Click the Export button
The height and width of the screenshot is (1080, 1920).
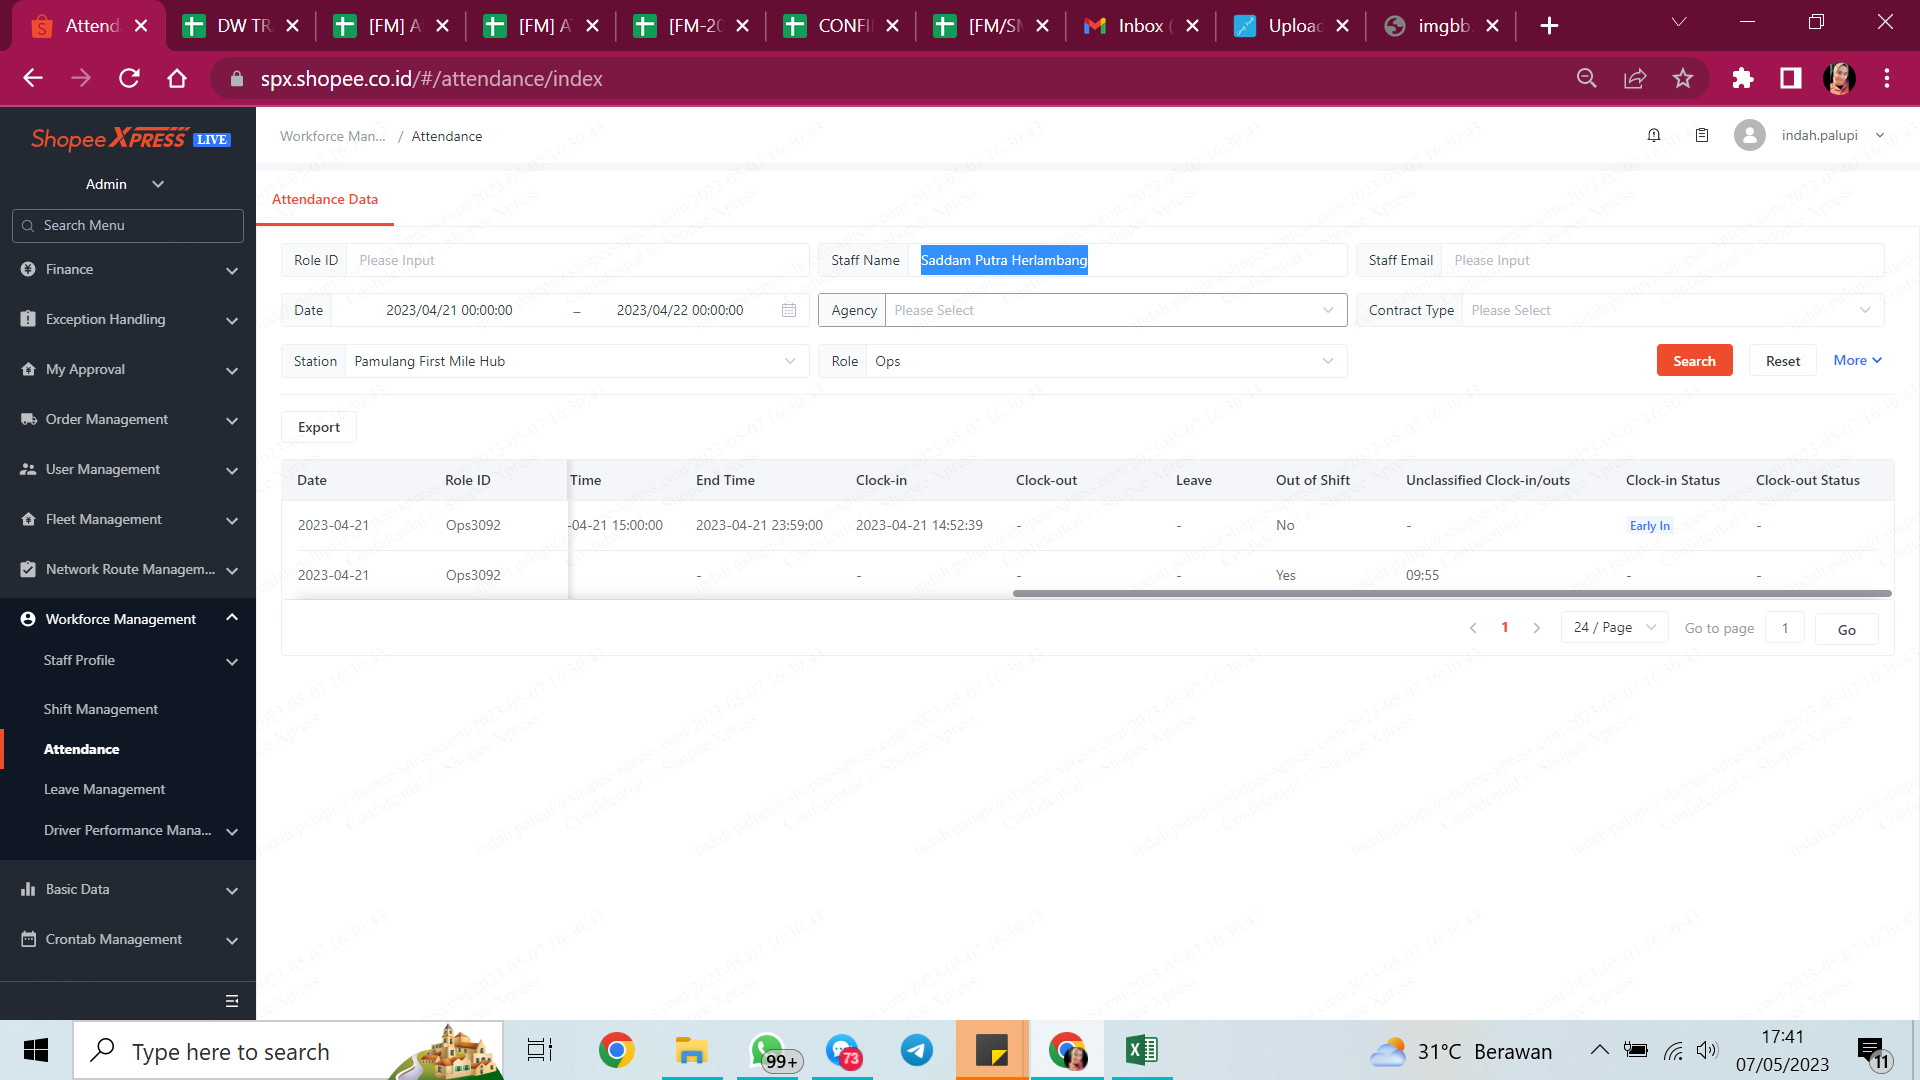point(319,427)
